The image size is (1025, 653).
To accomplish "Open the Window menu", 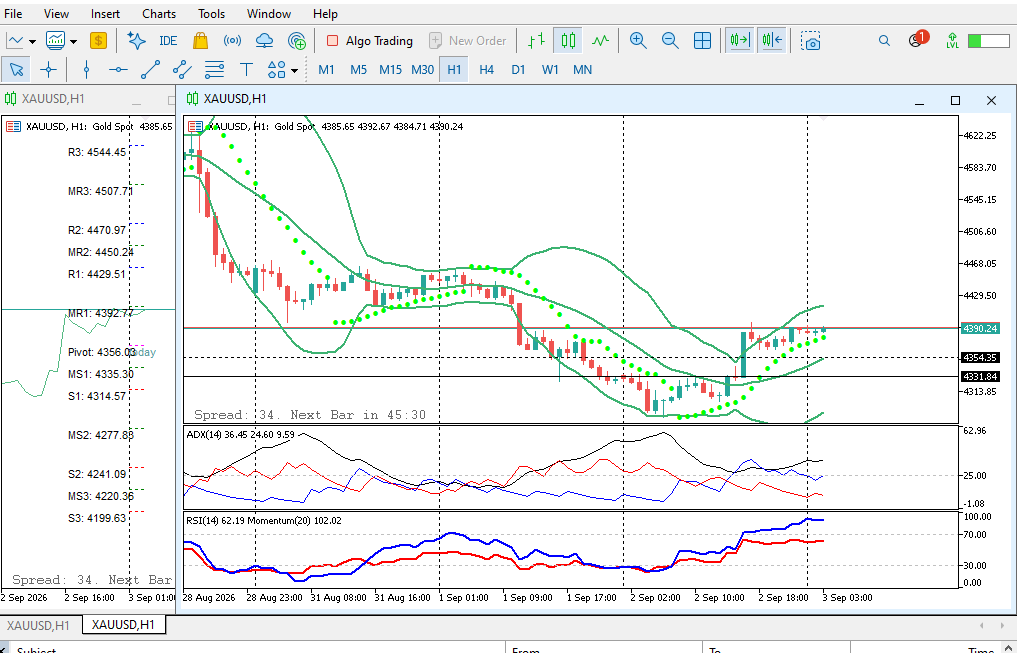I will (x=269, y=13).
